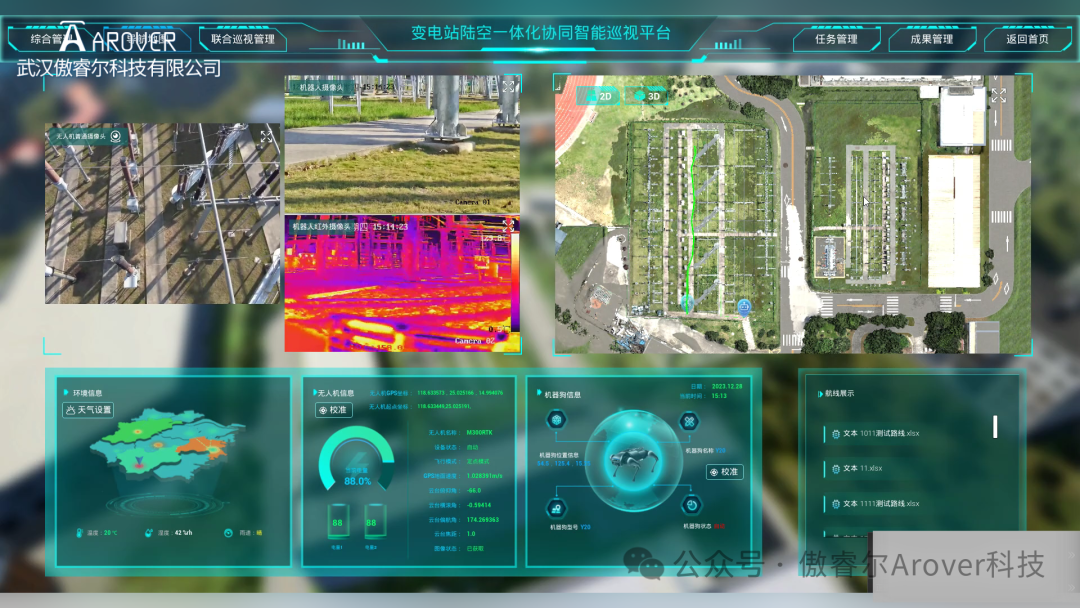Click the robot dog position info hexagon icon
The width and height of the screenshot is (1080, 608).
point(558,423)
